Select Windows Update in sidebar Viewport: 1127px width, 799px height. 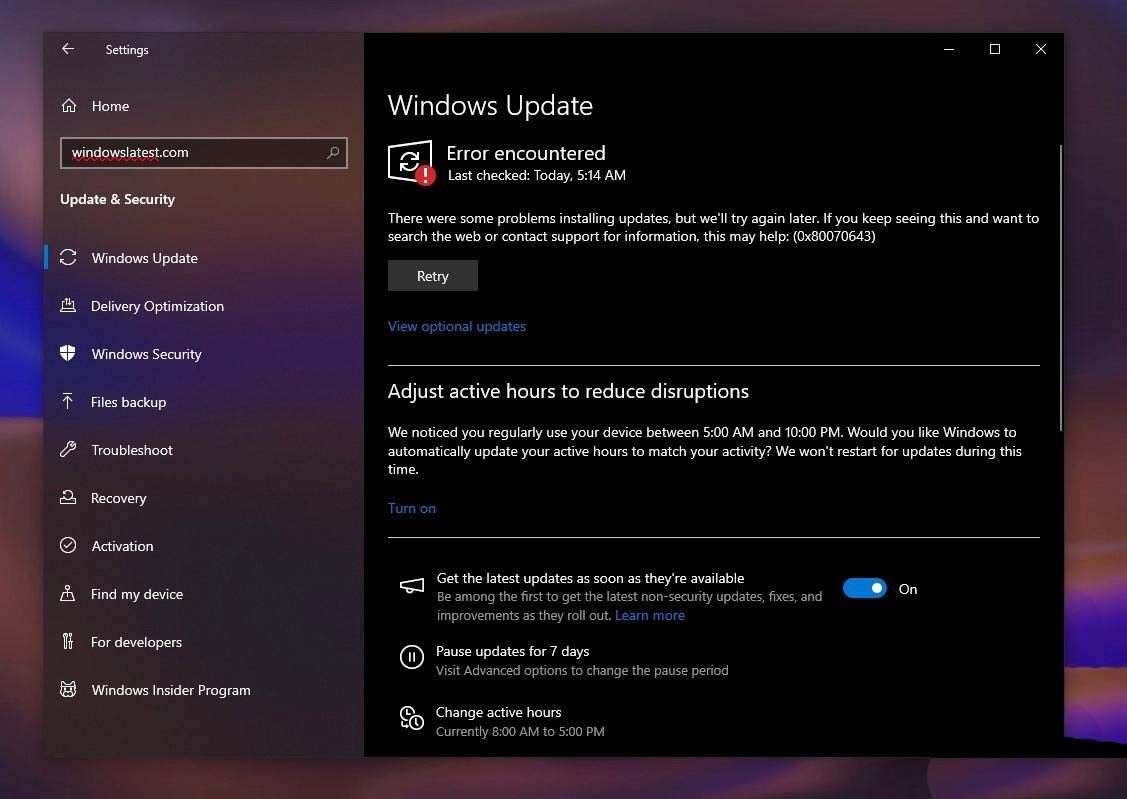pos(144,258)
